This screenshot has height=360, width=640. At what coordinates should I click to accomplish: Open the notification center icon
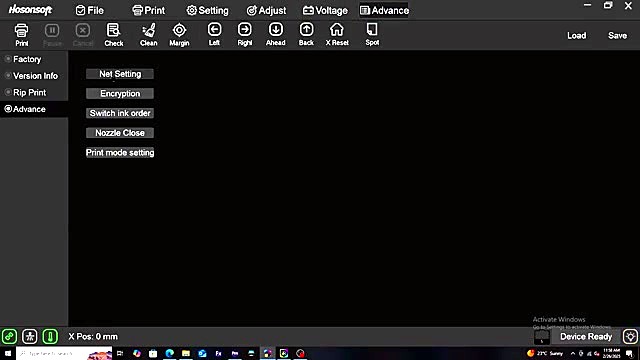pyautogui.click(x=629, y=354)
